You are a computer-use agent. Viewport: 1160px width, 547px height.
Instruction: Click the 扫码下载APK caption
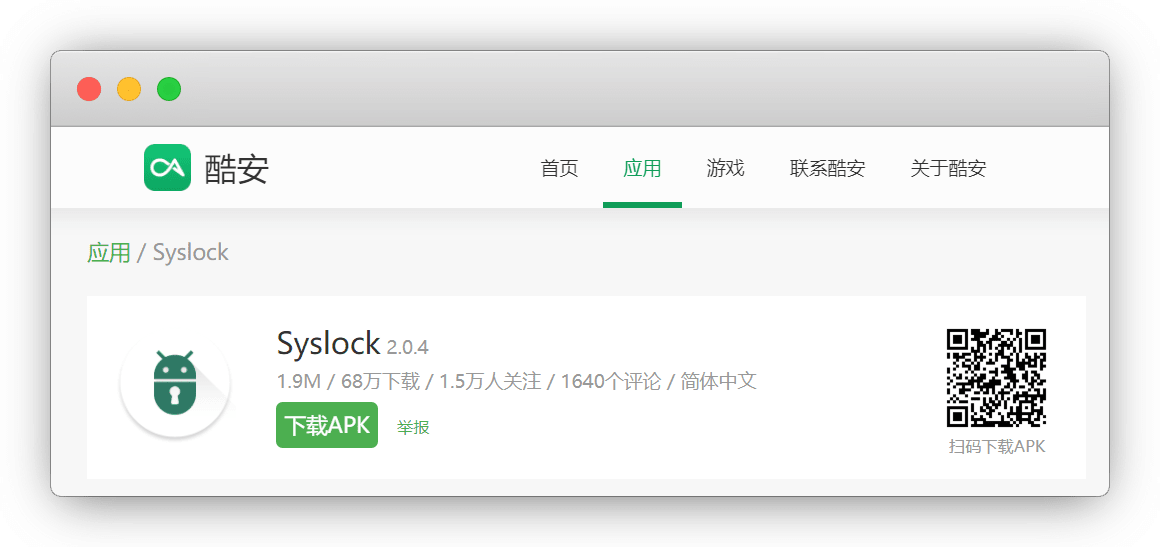(x=997, y=446)
